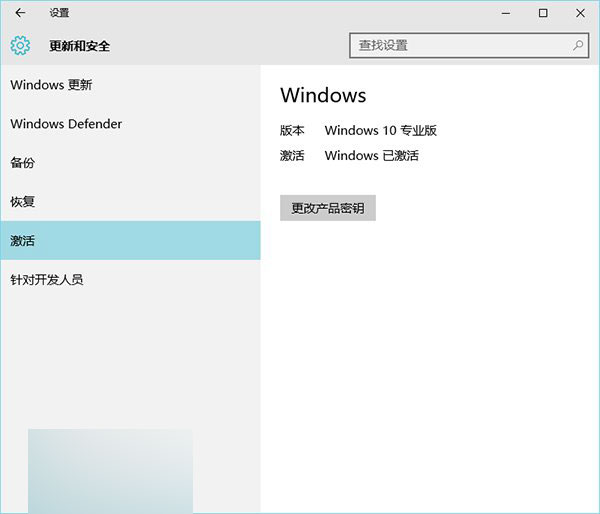Minimize the Settings window
This screenshot has width=600, height=514.
(x=506, y=13)
